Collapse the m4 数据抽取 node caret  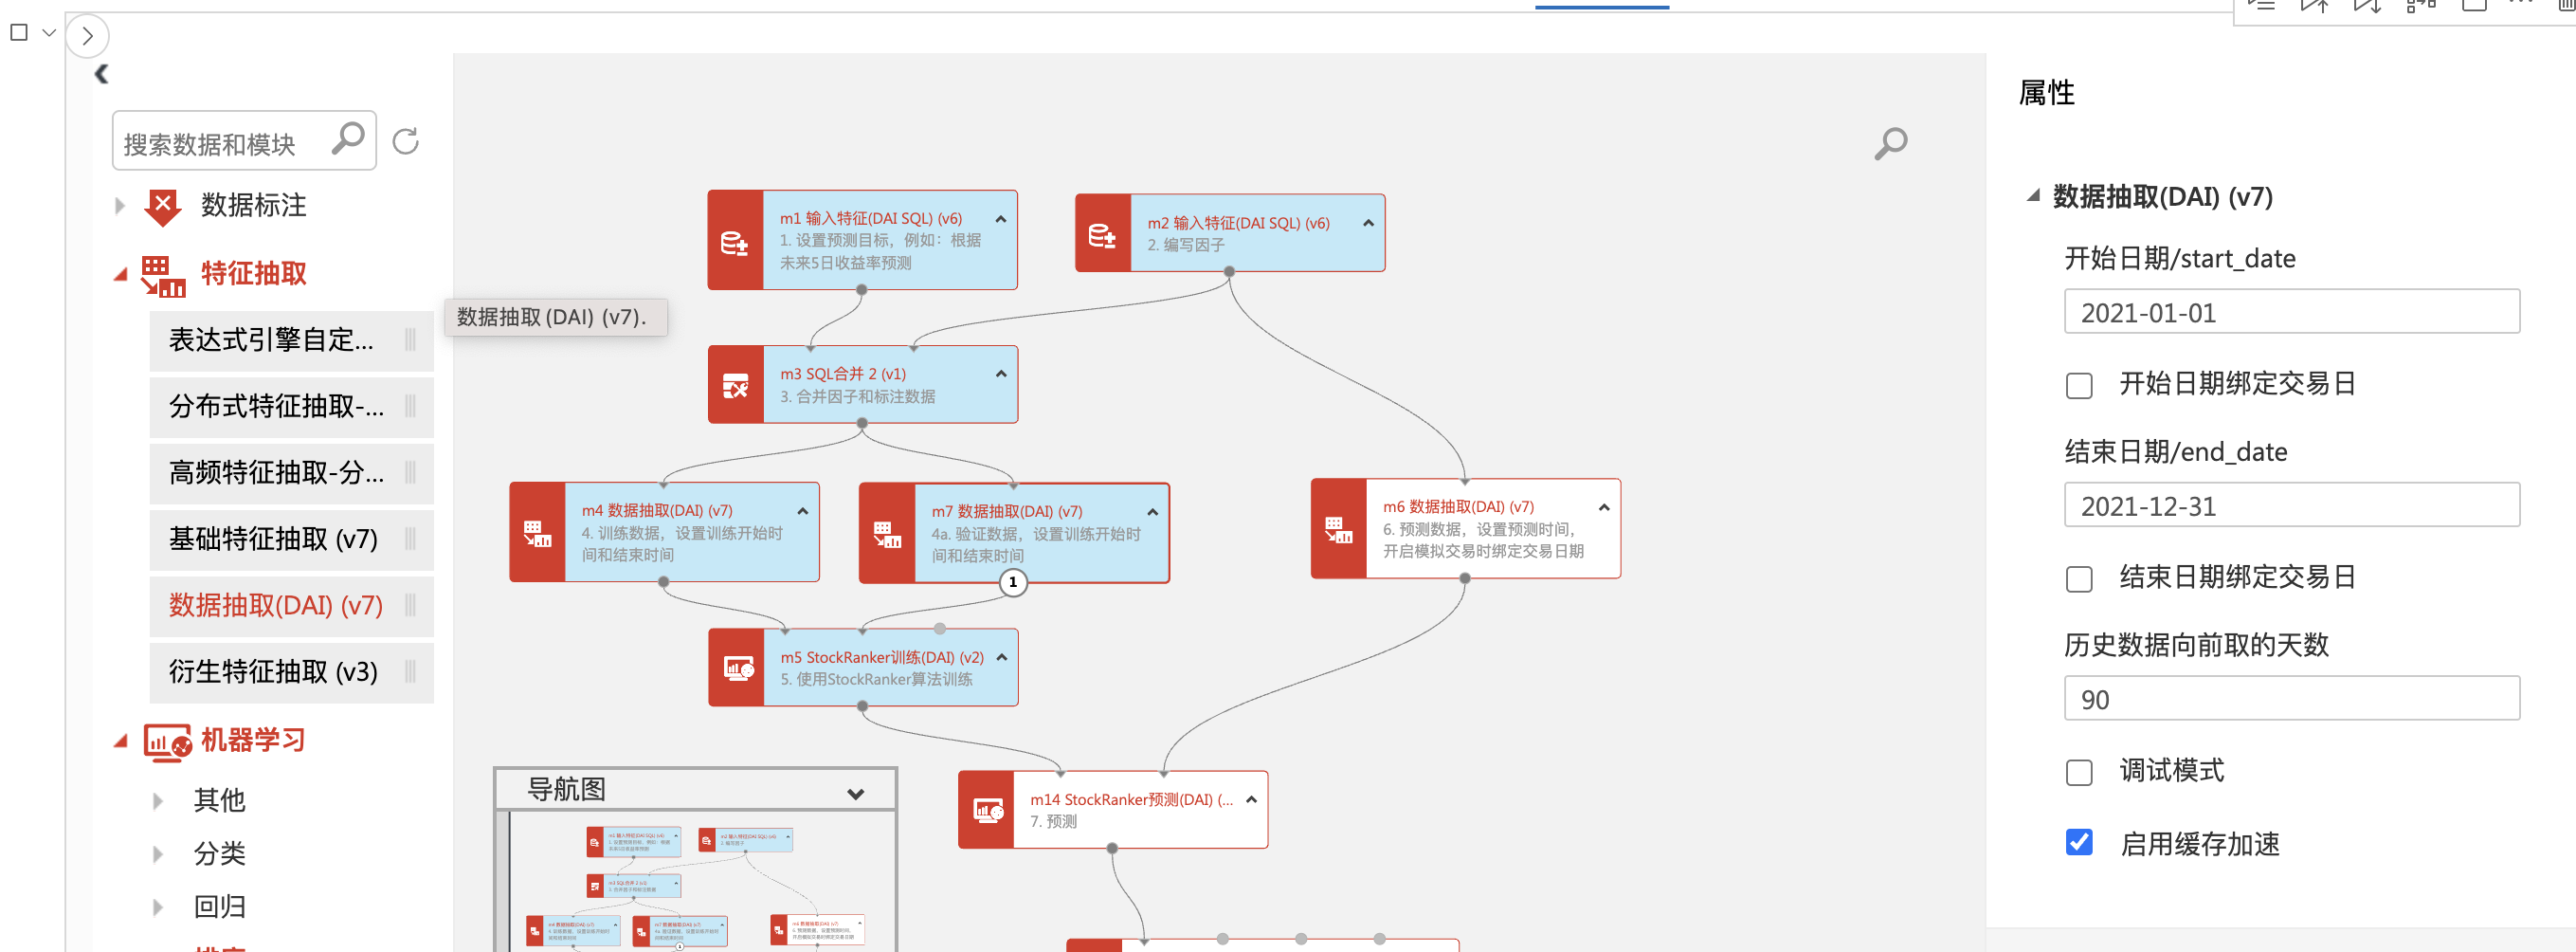pyautogui.click(x=802, y=512)
